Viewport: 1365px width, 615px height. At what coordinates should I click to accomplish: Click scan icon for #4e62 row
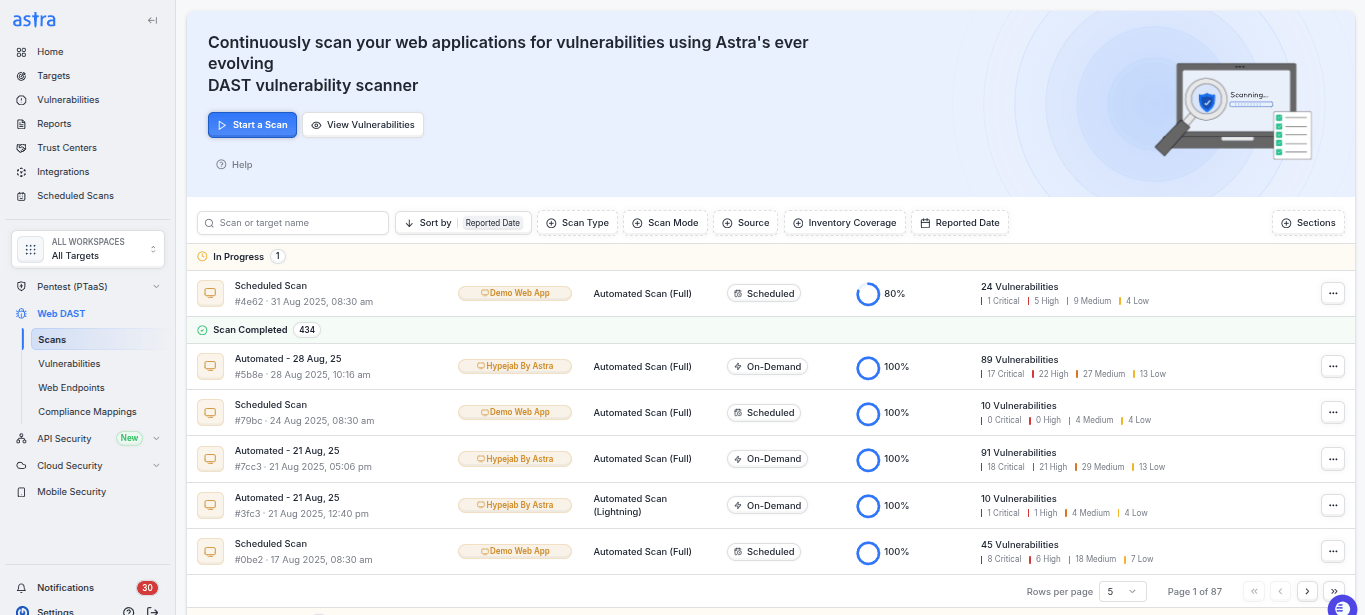point(210,294)
